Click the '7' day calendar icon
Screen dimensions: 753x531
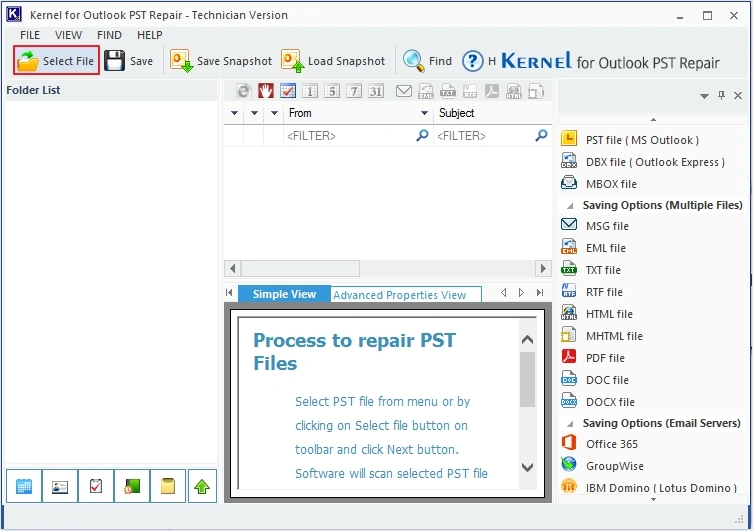click(x=354, y=91)
